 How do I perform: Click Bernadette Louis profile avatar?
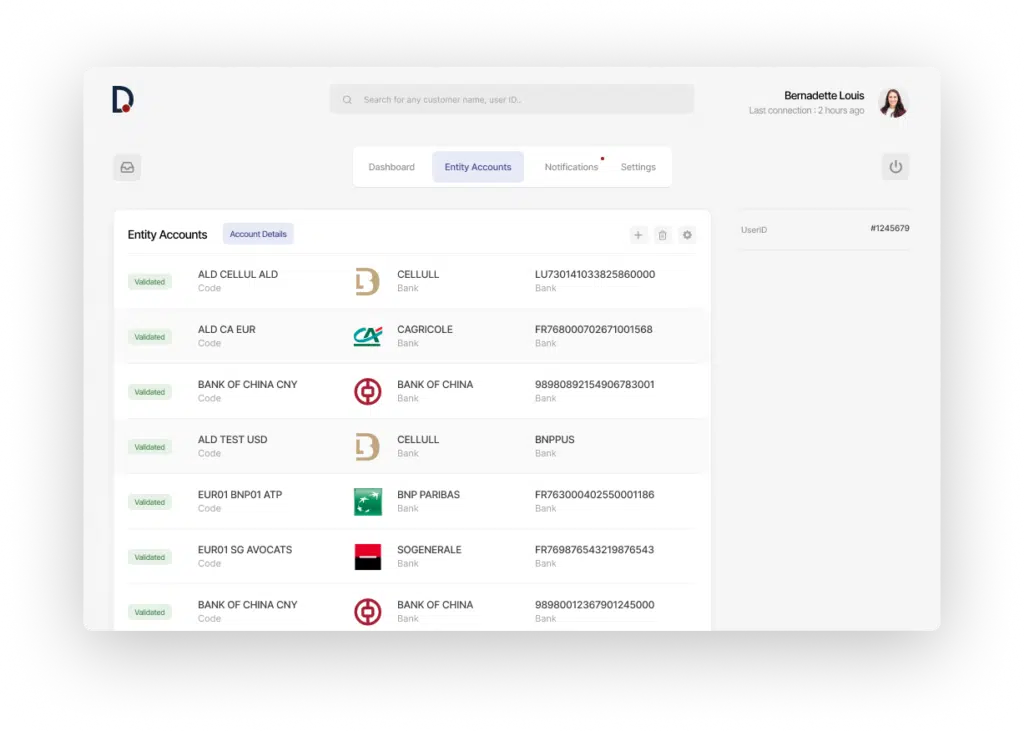pos(893,103)
